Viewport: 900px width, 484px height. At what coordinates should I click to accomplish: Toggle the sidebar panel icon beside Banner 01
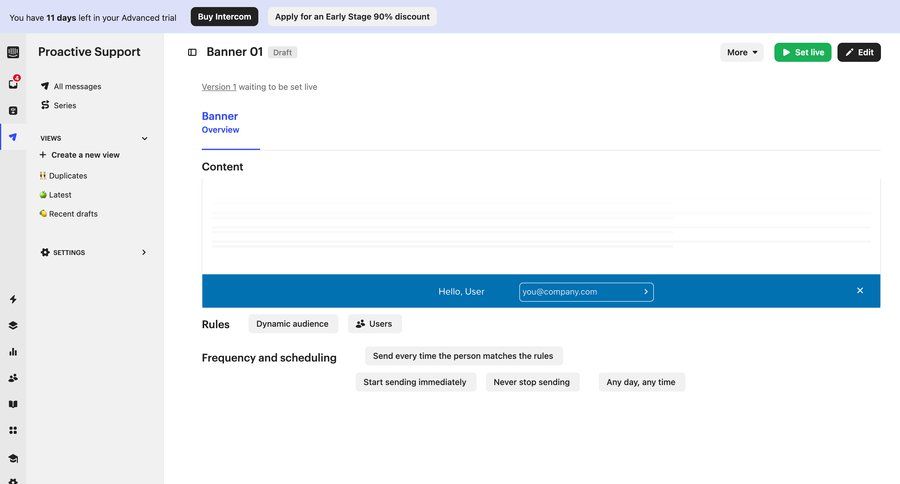pos(192,52)
